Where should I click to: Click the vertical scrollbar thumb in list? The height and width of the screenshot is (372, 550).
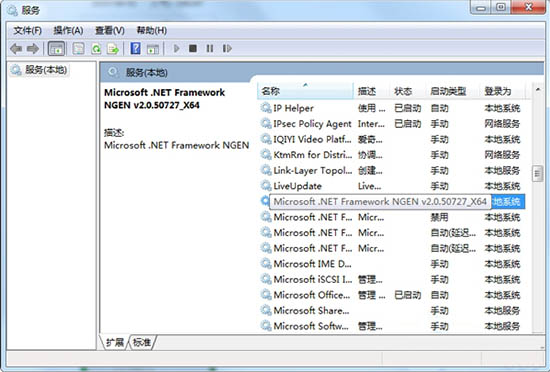tap(537, 173)
